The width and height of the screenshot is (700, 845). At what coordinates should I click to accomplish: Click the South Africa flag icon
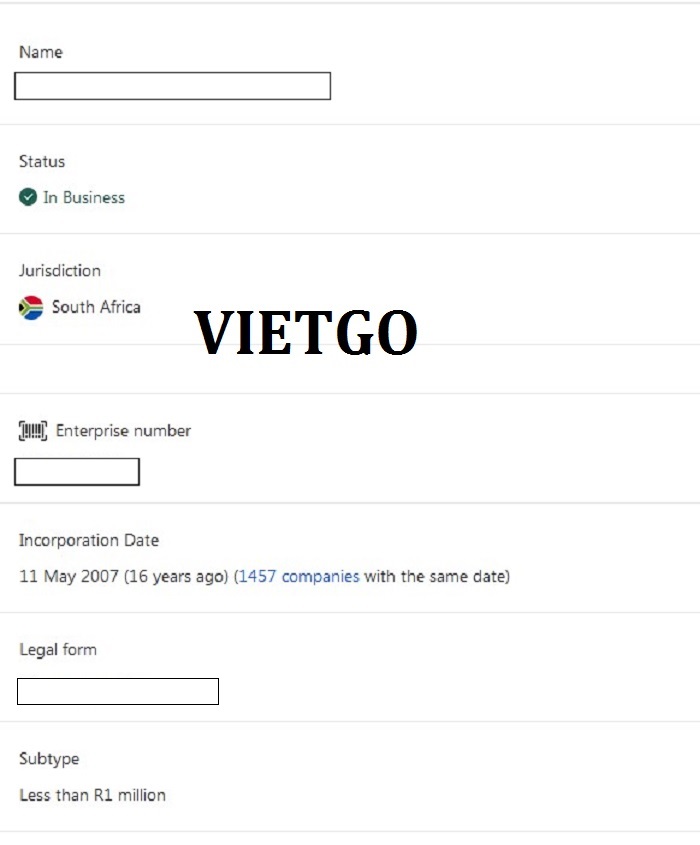31,308
